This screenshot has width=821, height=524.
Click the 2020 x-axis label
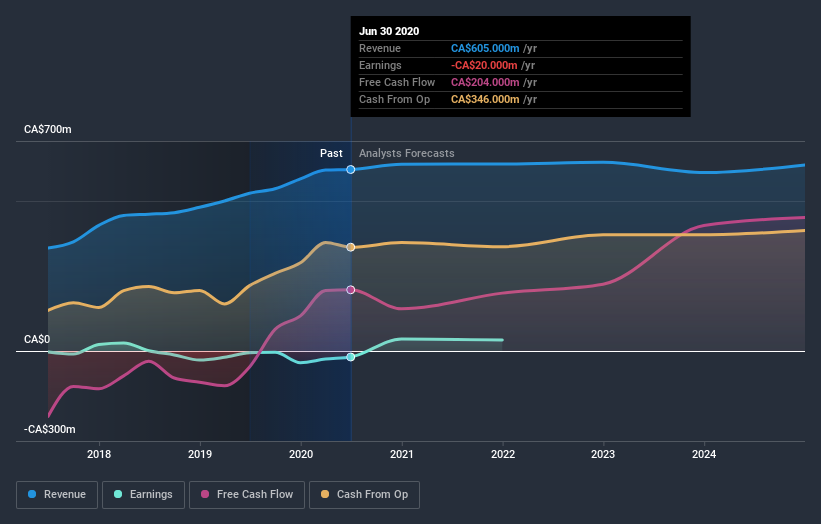[301, 454]
